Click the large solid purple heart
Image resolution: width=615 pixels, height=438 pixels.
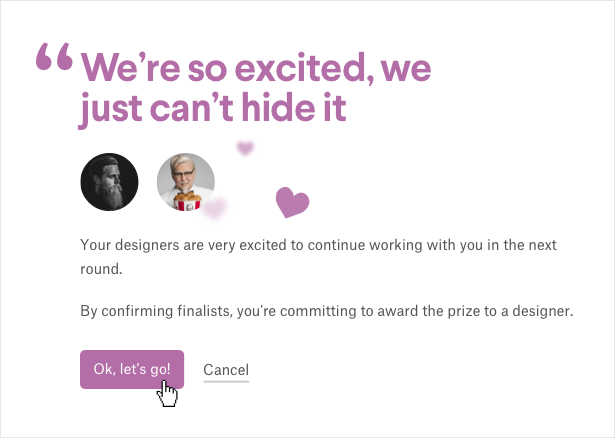tap(292, 202)
